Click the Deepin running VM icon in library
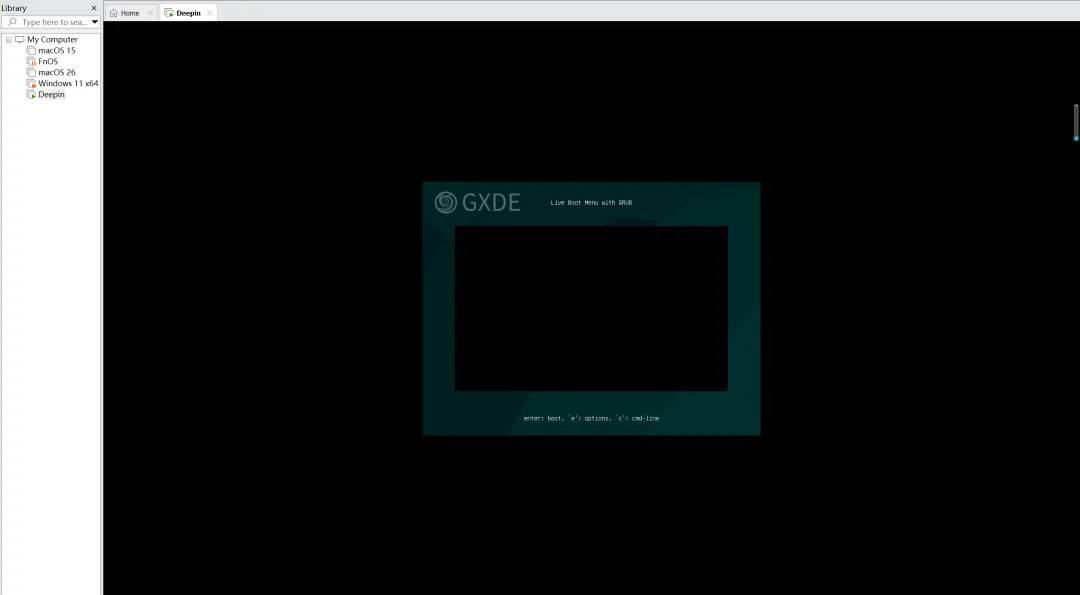1080x595 pixels. coord(31,94)
